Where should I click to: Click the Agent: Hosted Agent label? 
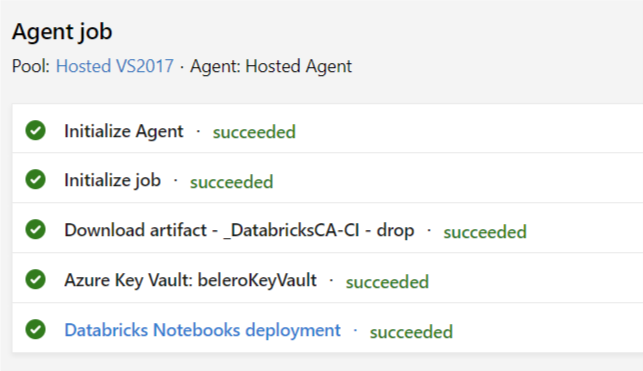coord(271,66)
